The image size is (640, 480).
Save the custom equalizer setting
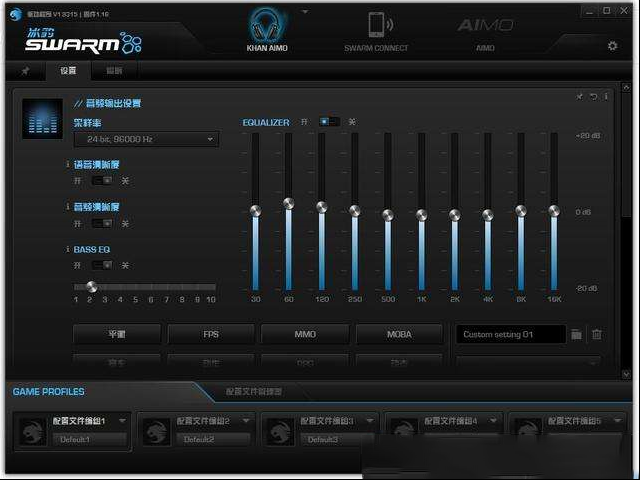pyautogui.click(x=576, y=334)
